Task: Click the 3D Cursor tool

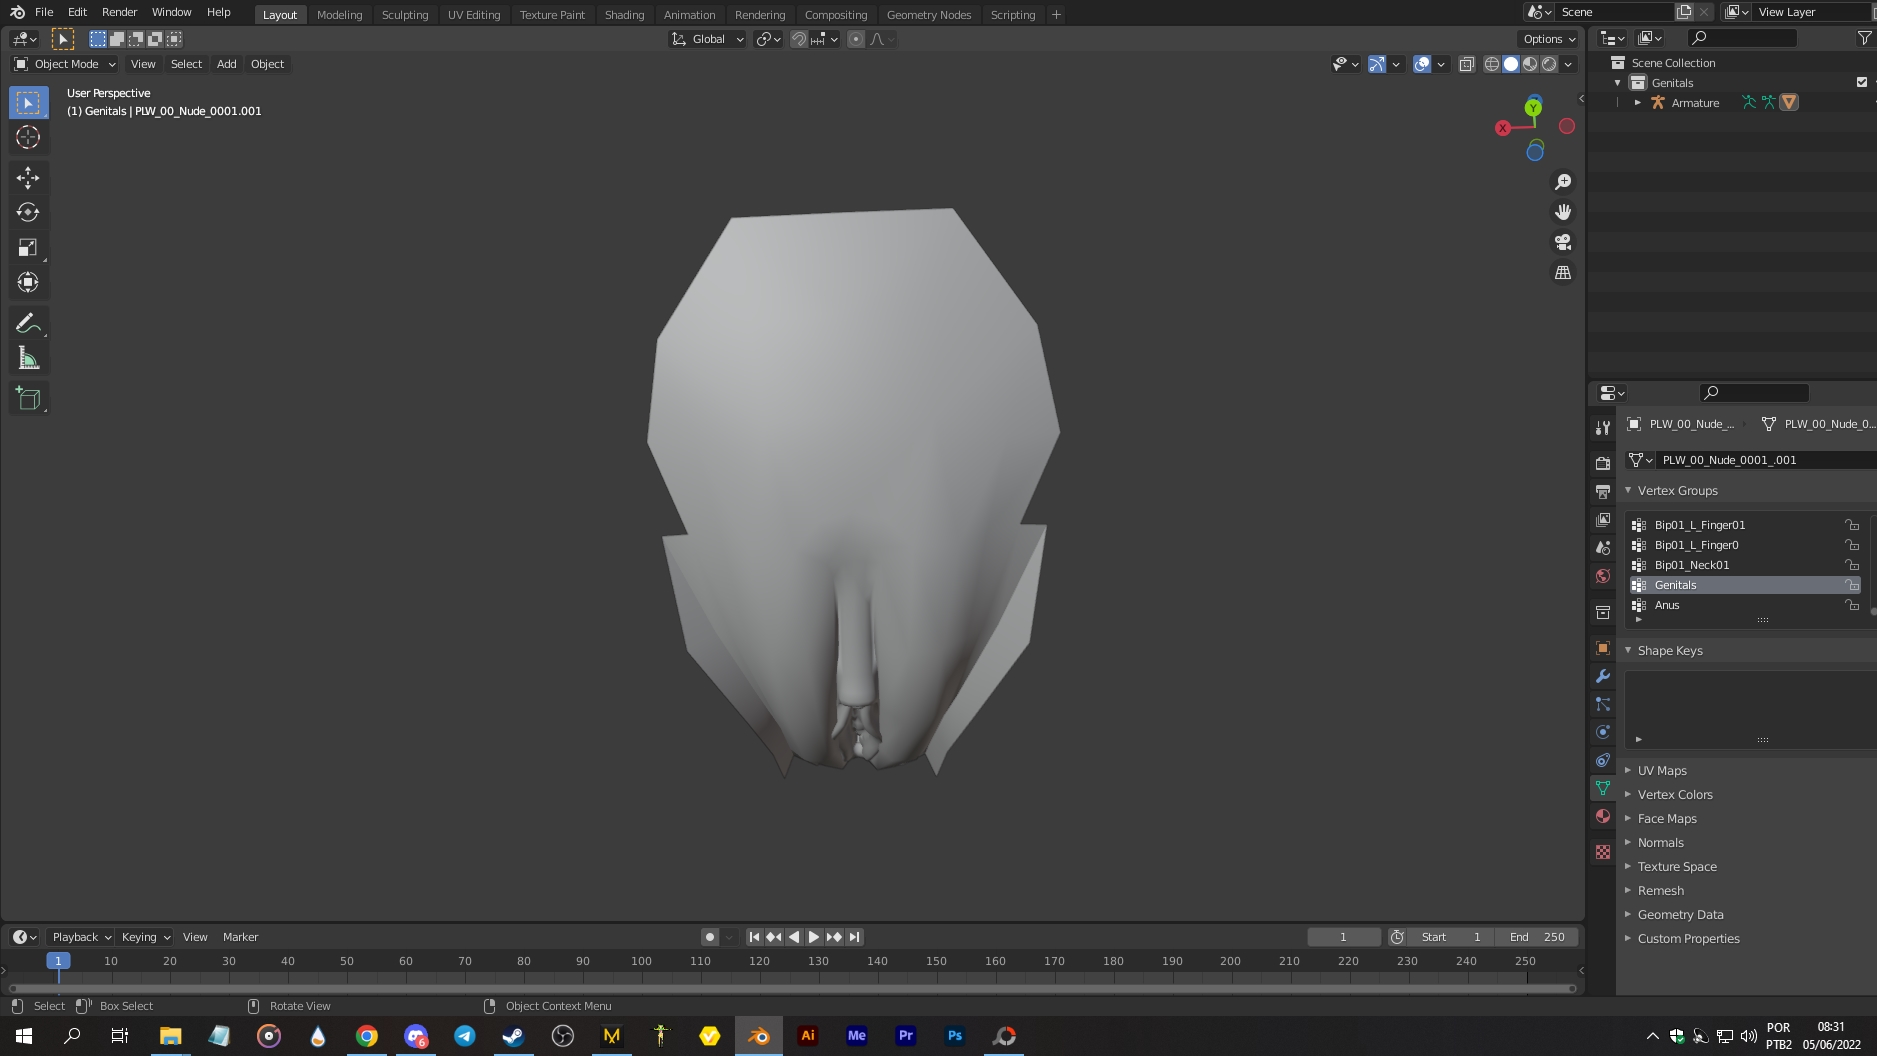Action: [x=28, y=137]
